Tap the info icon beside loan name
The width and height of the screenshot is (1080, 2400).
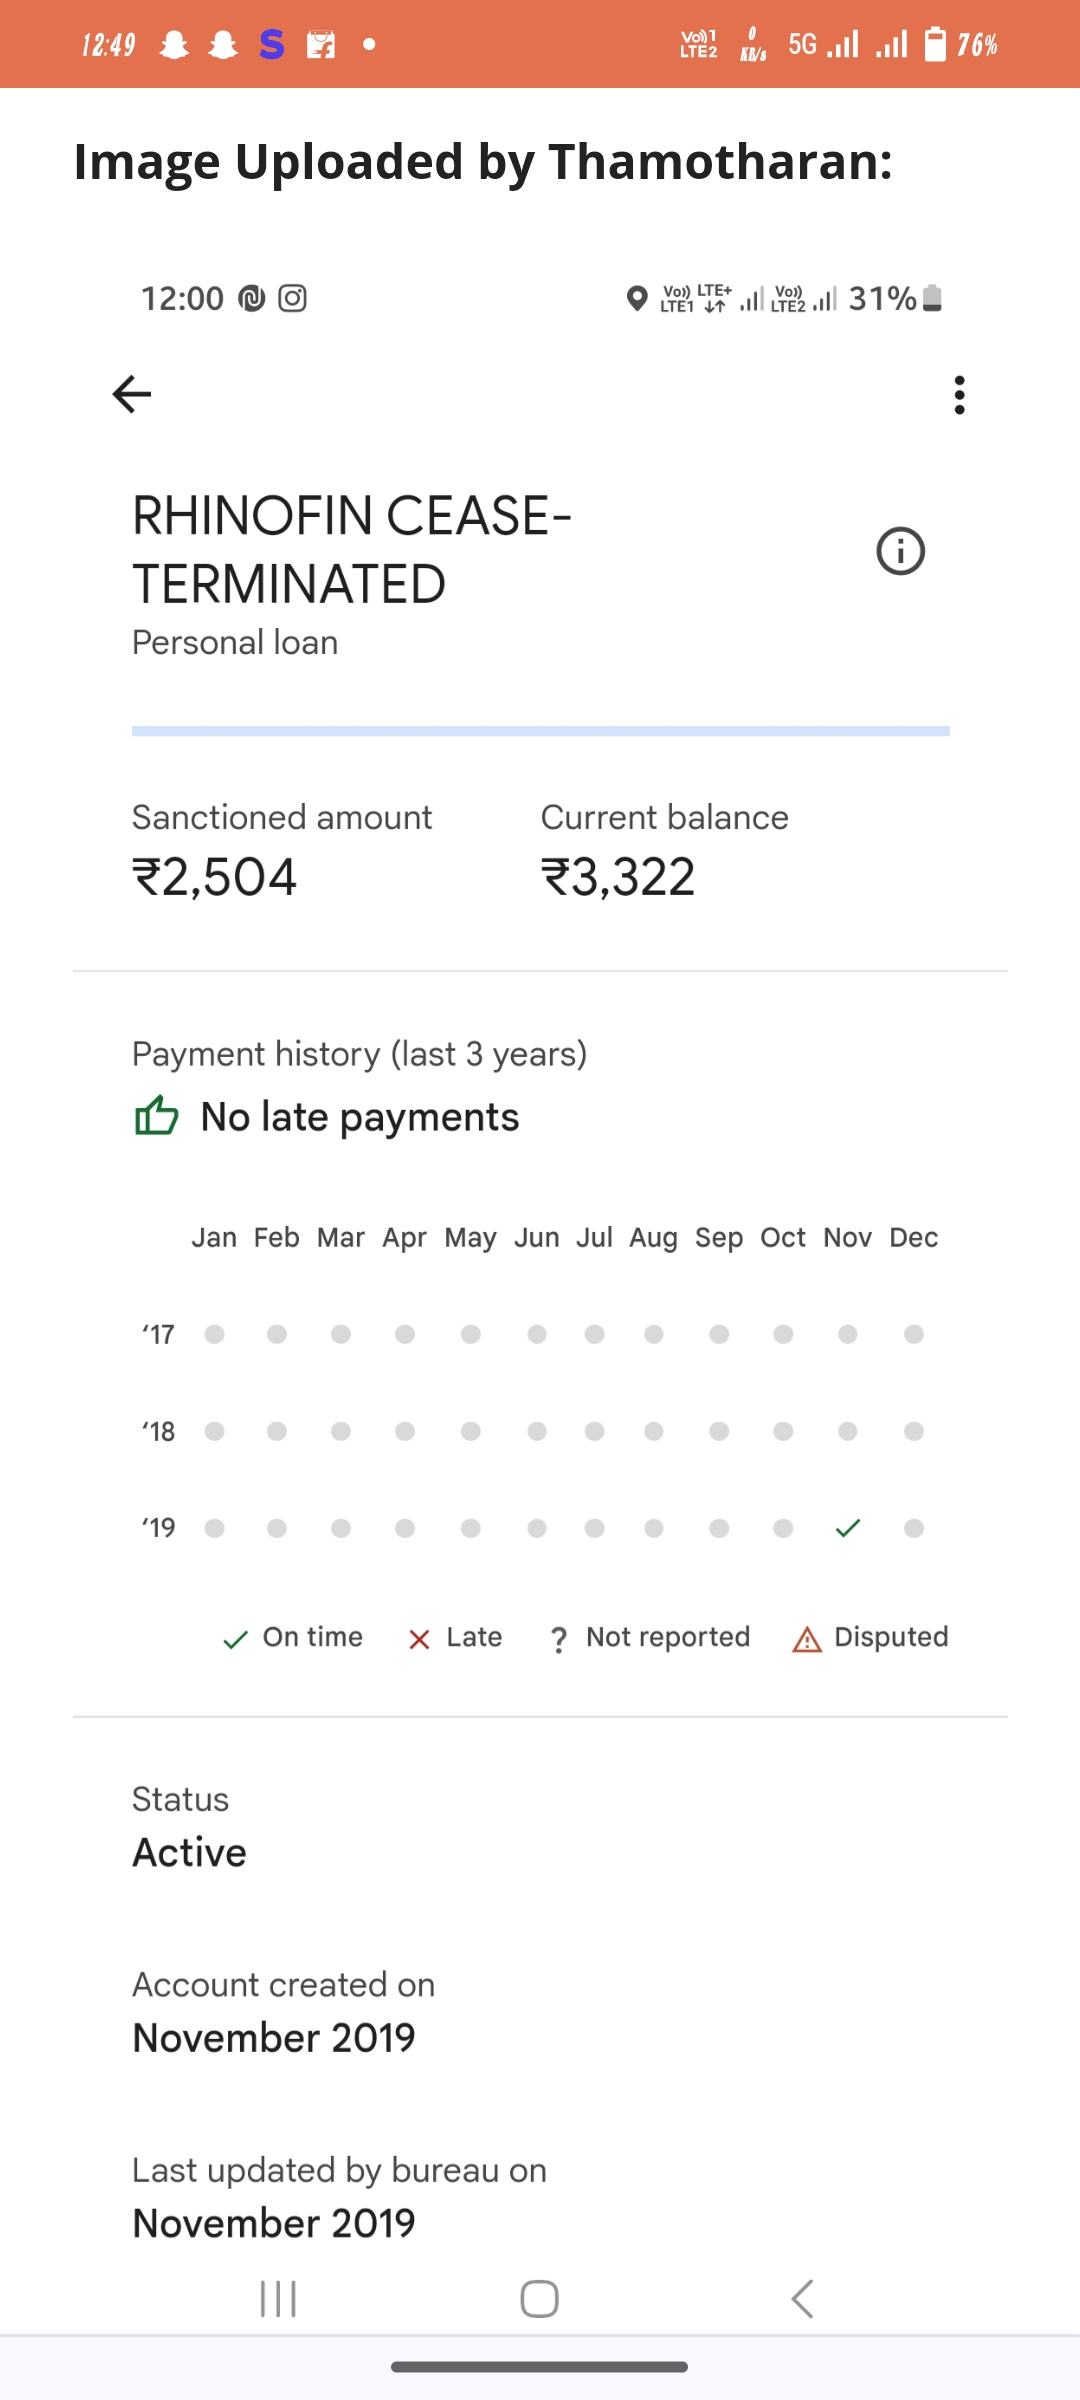900,551
